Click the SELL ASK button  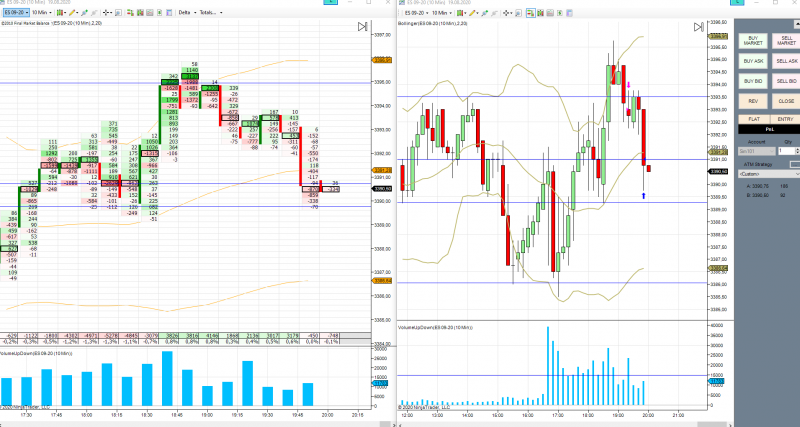pyautogui.click(x=786, y=61)
